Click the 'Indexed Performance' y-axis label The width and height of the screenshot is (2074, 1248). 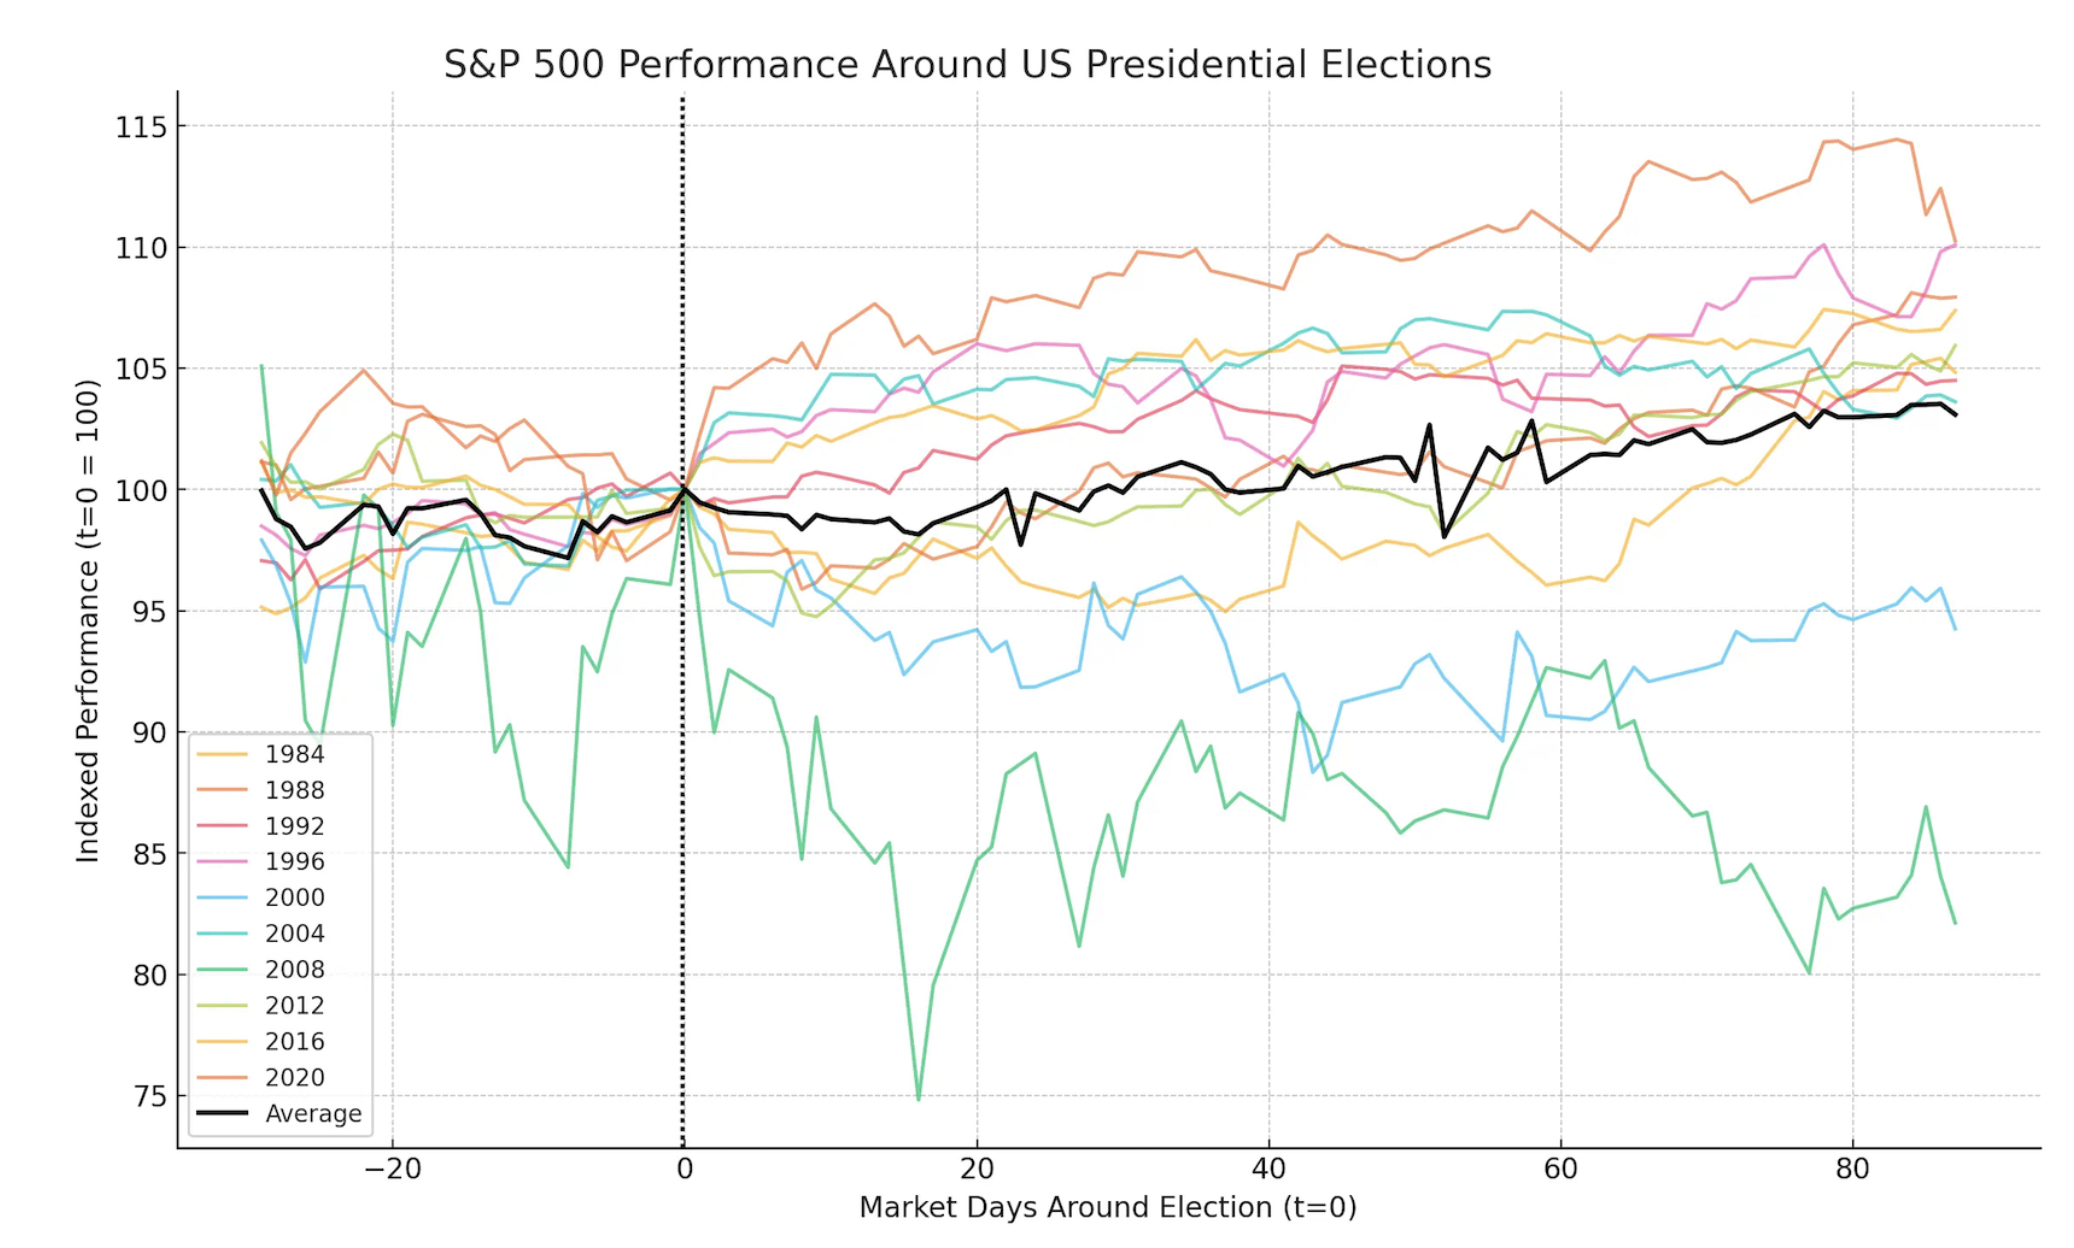click(88, 620)
